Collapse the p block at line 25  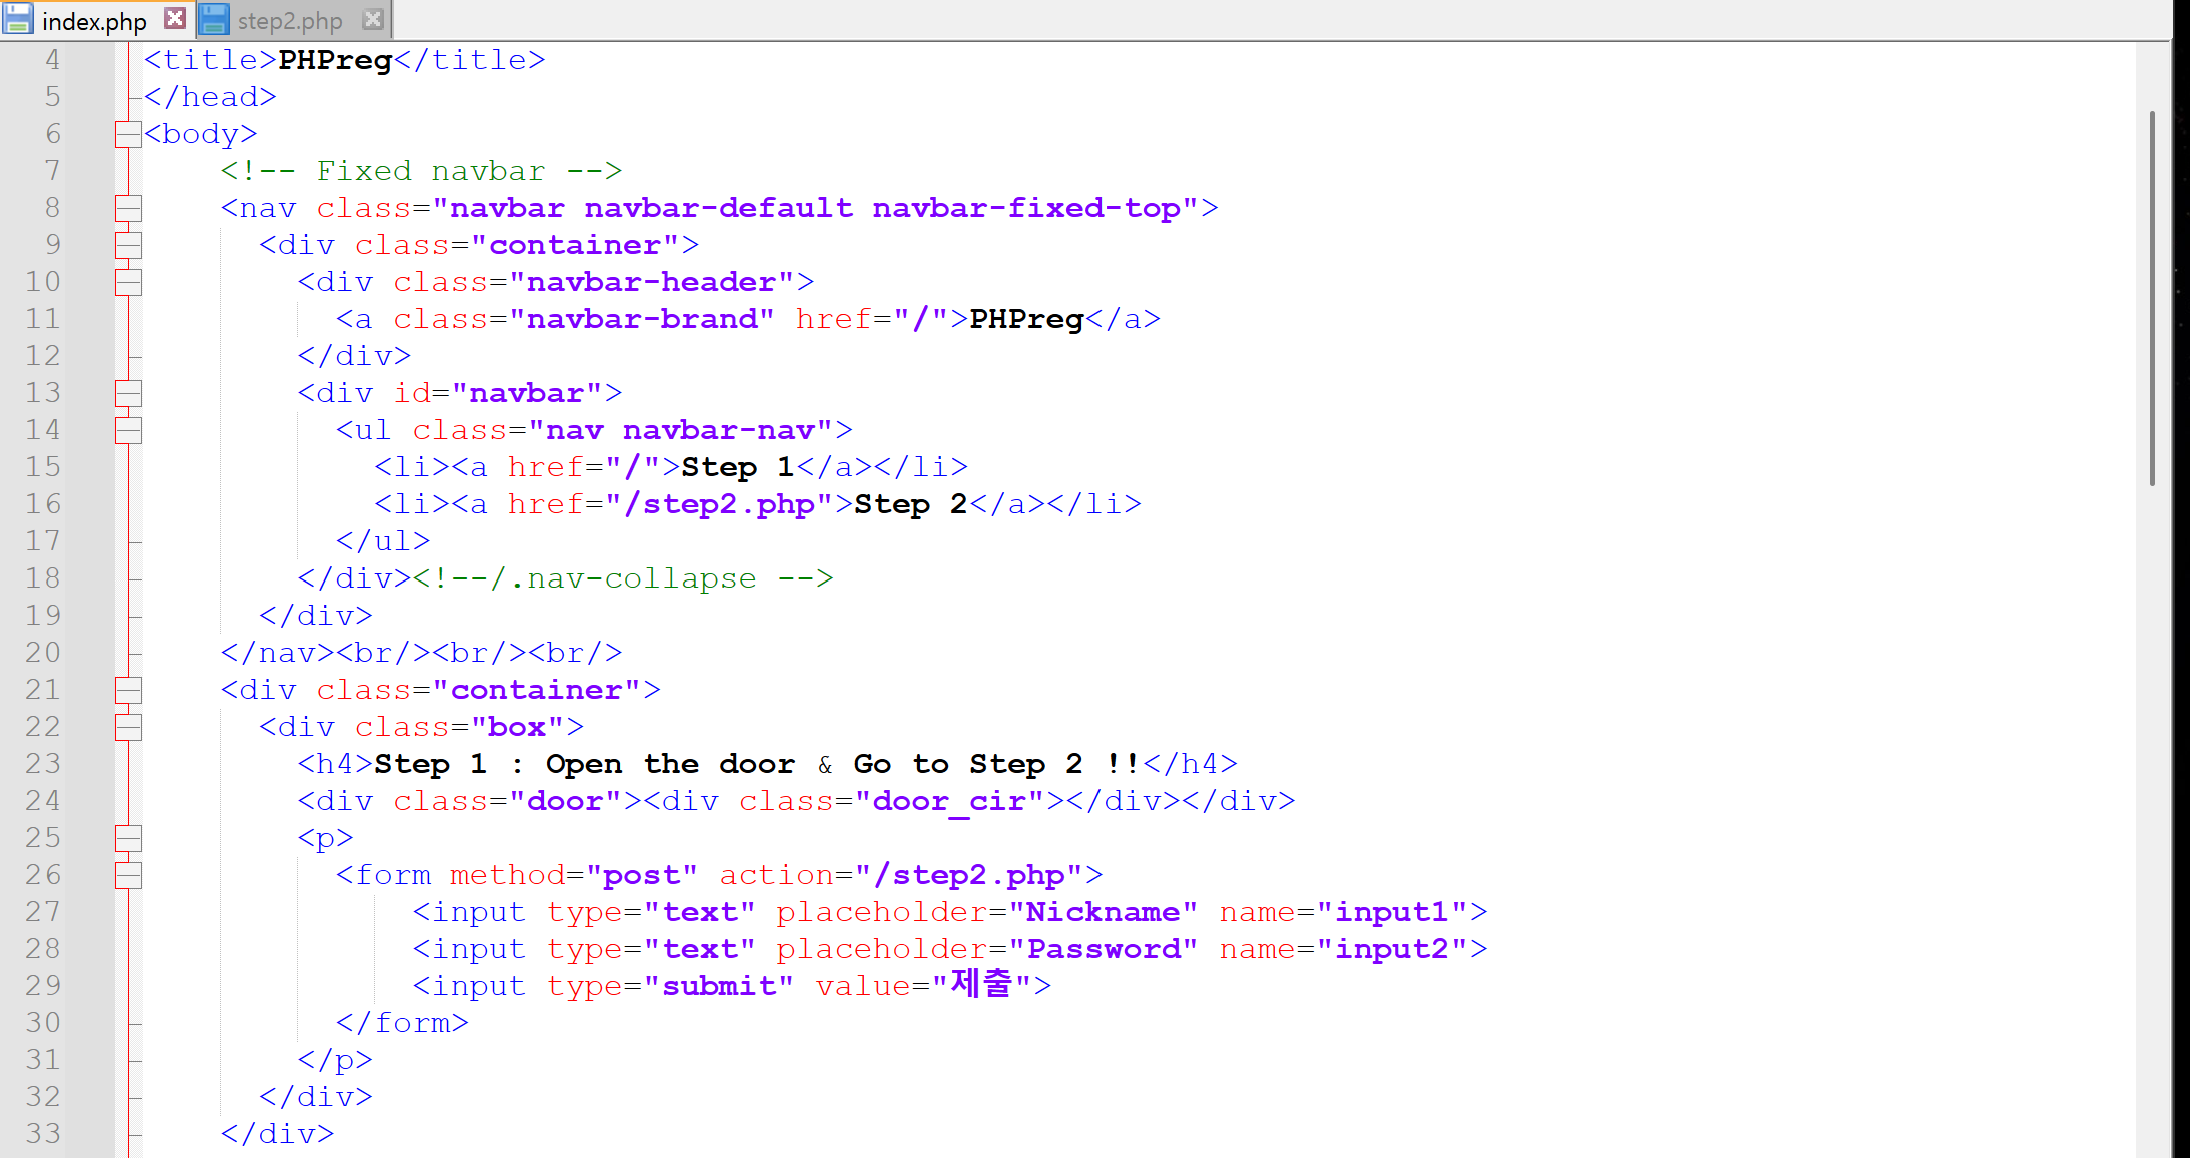tap(128, 838)
